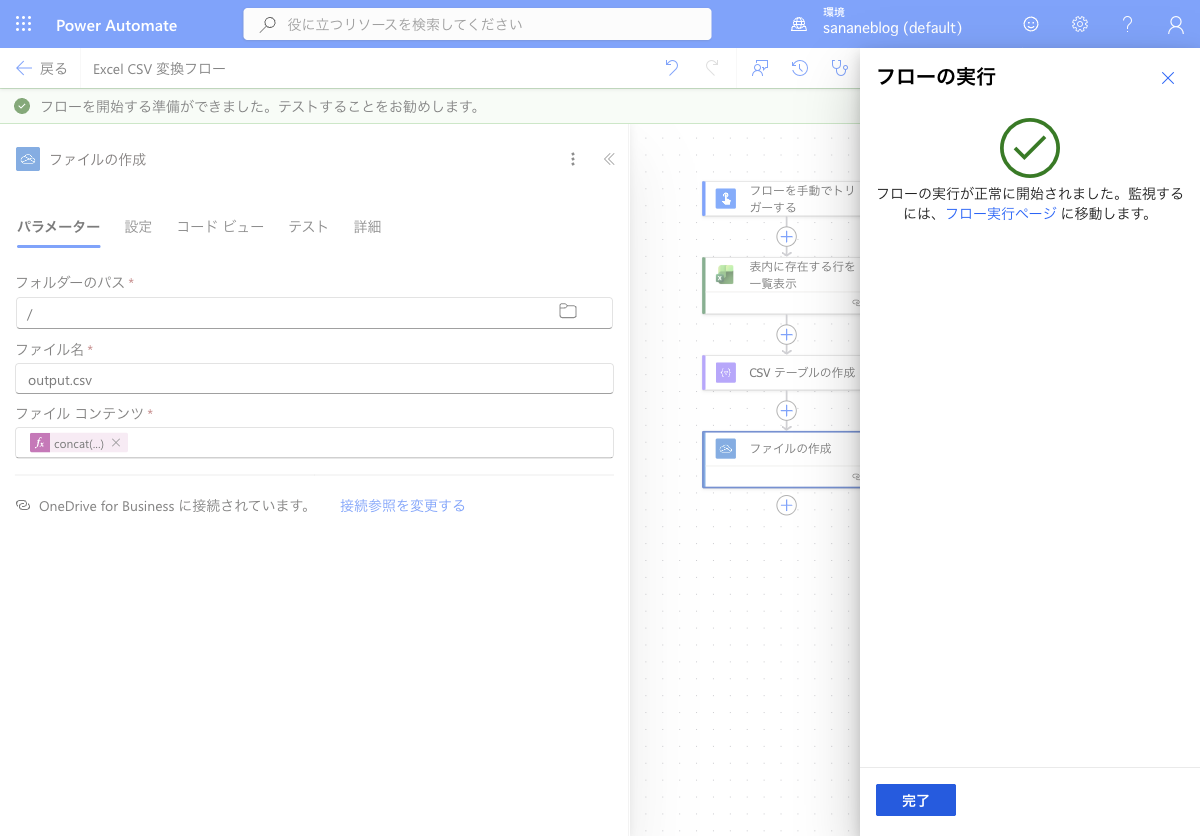This screenshot has width=1200, height=836.
Task: Switch to the 設定 tab
Action: point(138,227)
